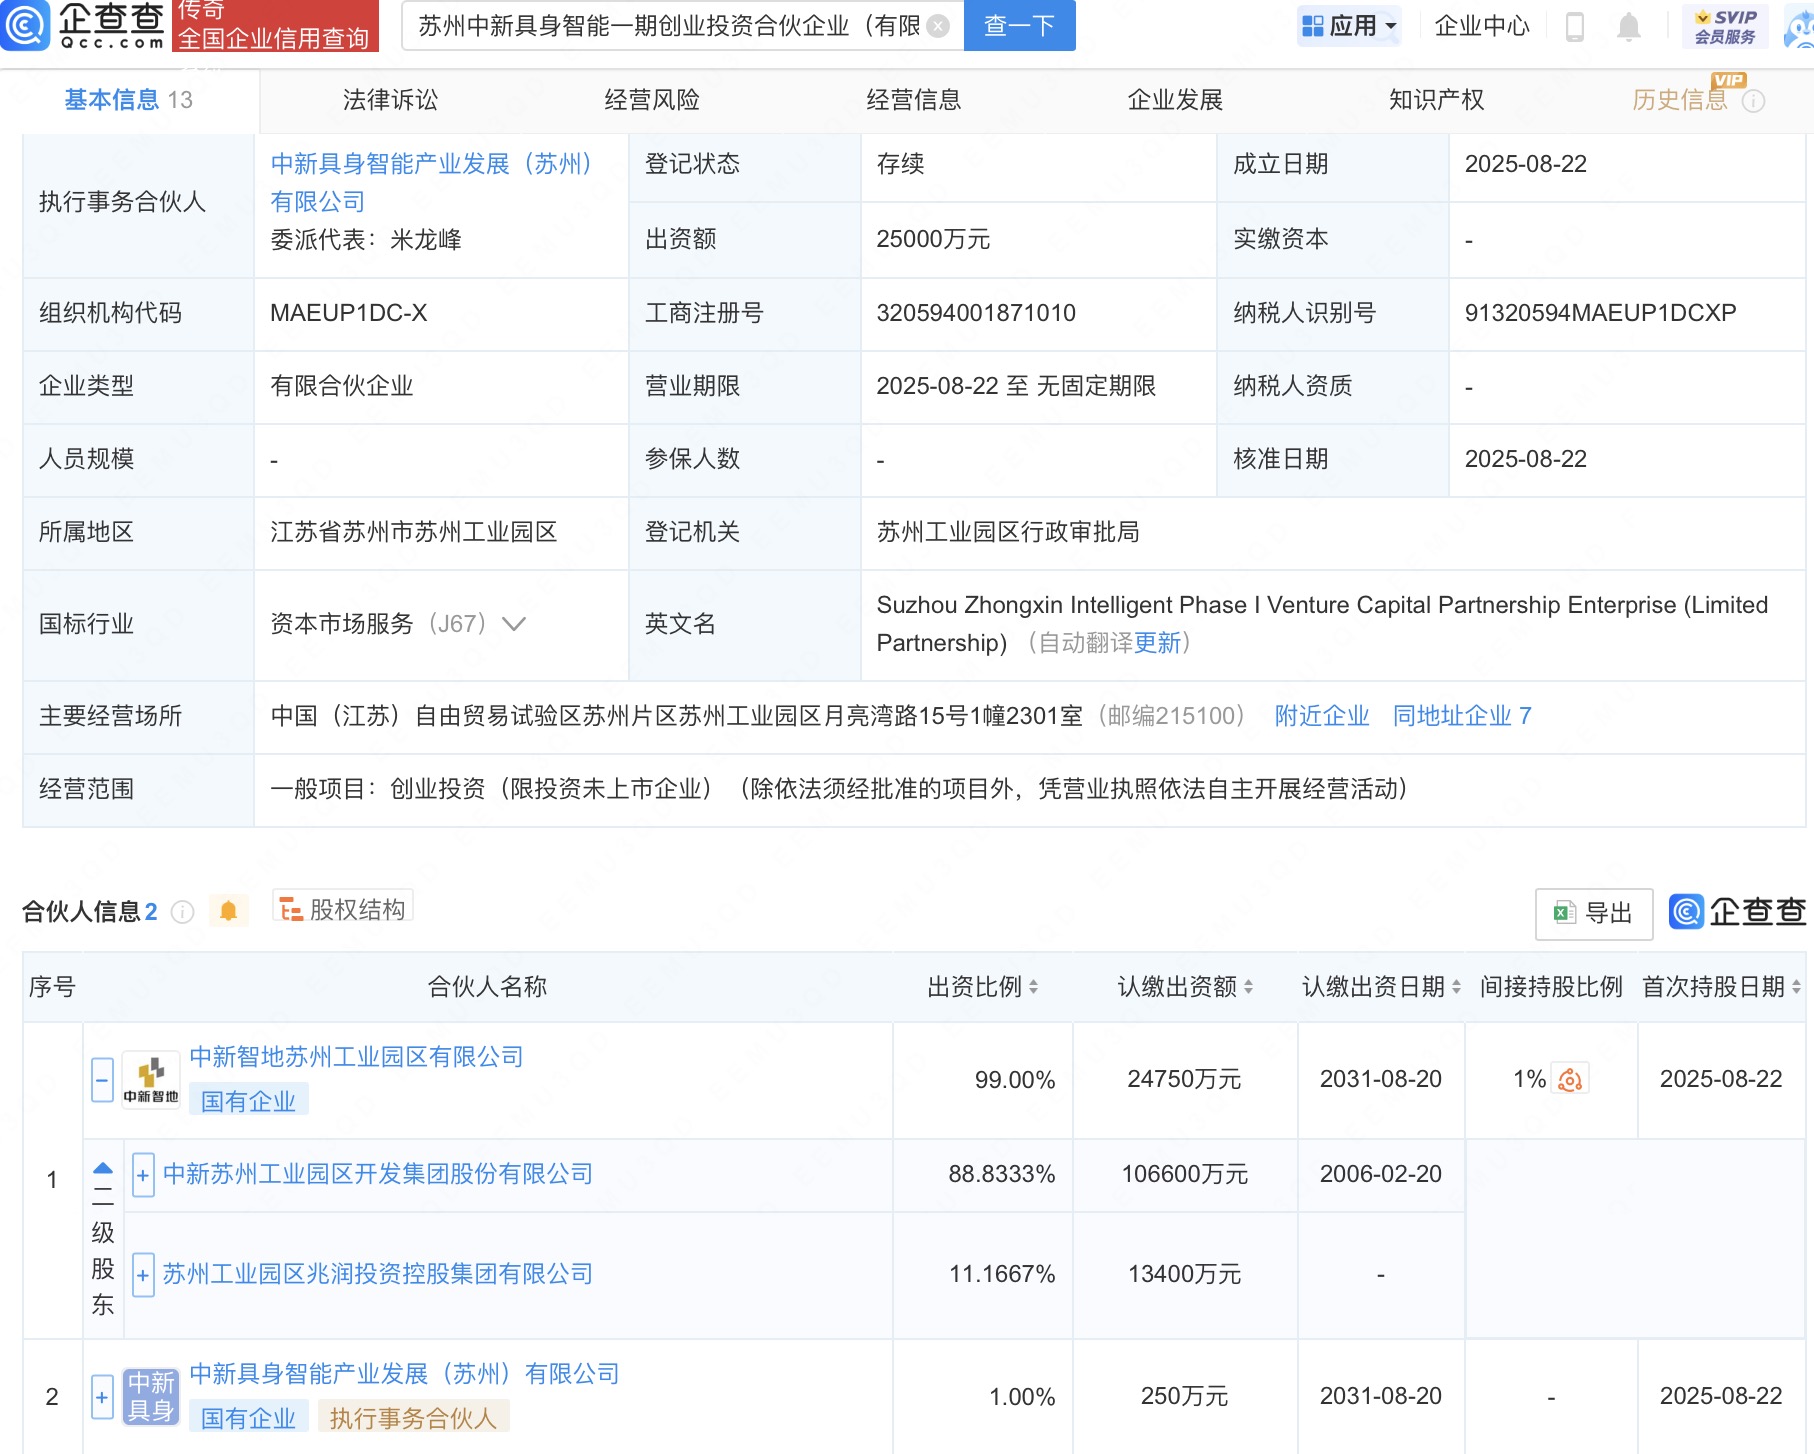Screen dimensions: 1814x1454
Task: Switch to 经营信息 tab
Action: [x=914, y=100]
